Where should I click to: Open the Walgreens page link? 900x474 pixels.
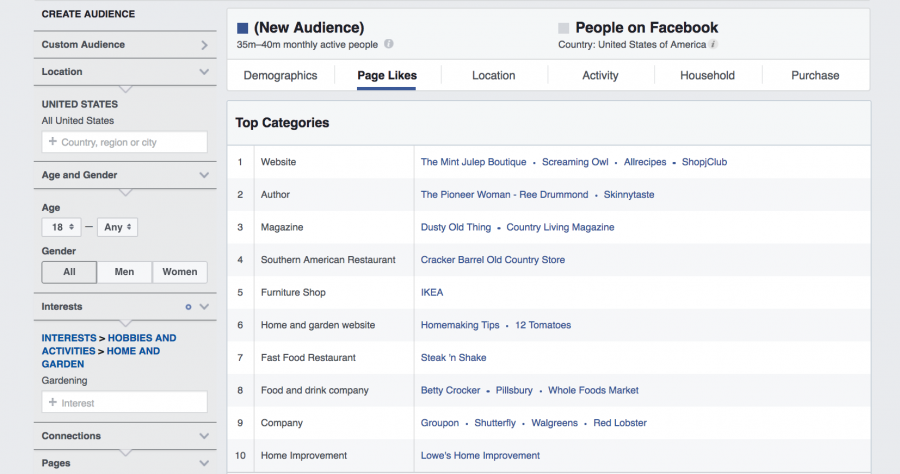(554, 423)
